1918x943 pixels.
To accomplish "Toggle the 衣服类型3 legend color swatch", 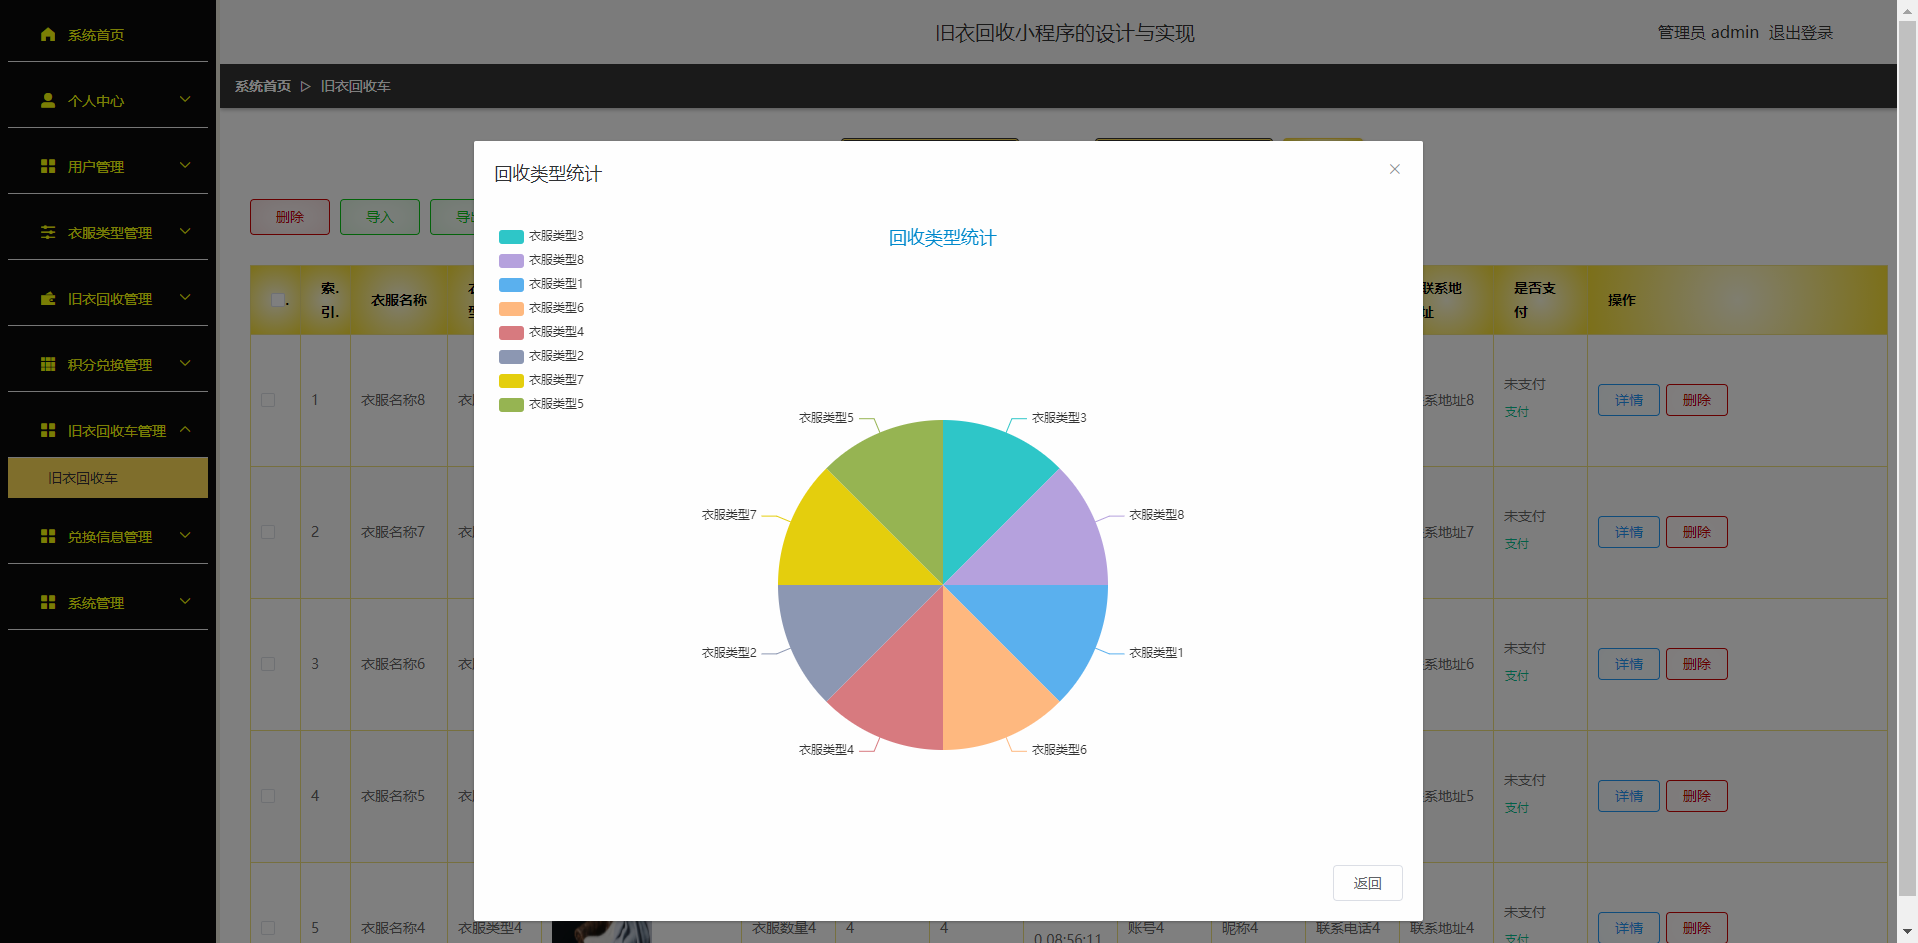I will coord(511,237).
